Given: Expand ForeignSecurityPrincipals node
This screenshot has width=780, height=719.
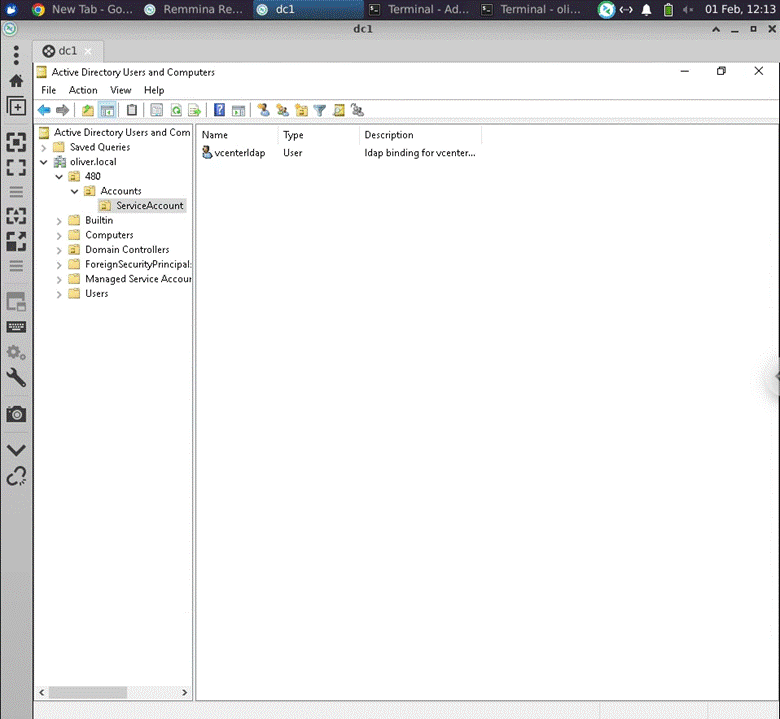Looking at the screenshot, I should (x=59, y=265).
